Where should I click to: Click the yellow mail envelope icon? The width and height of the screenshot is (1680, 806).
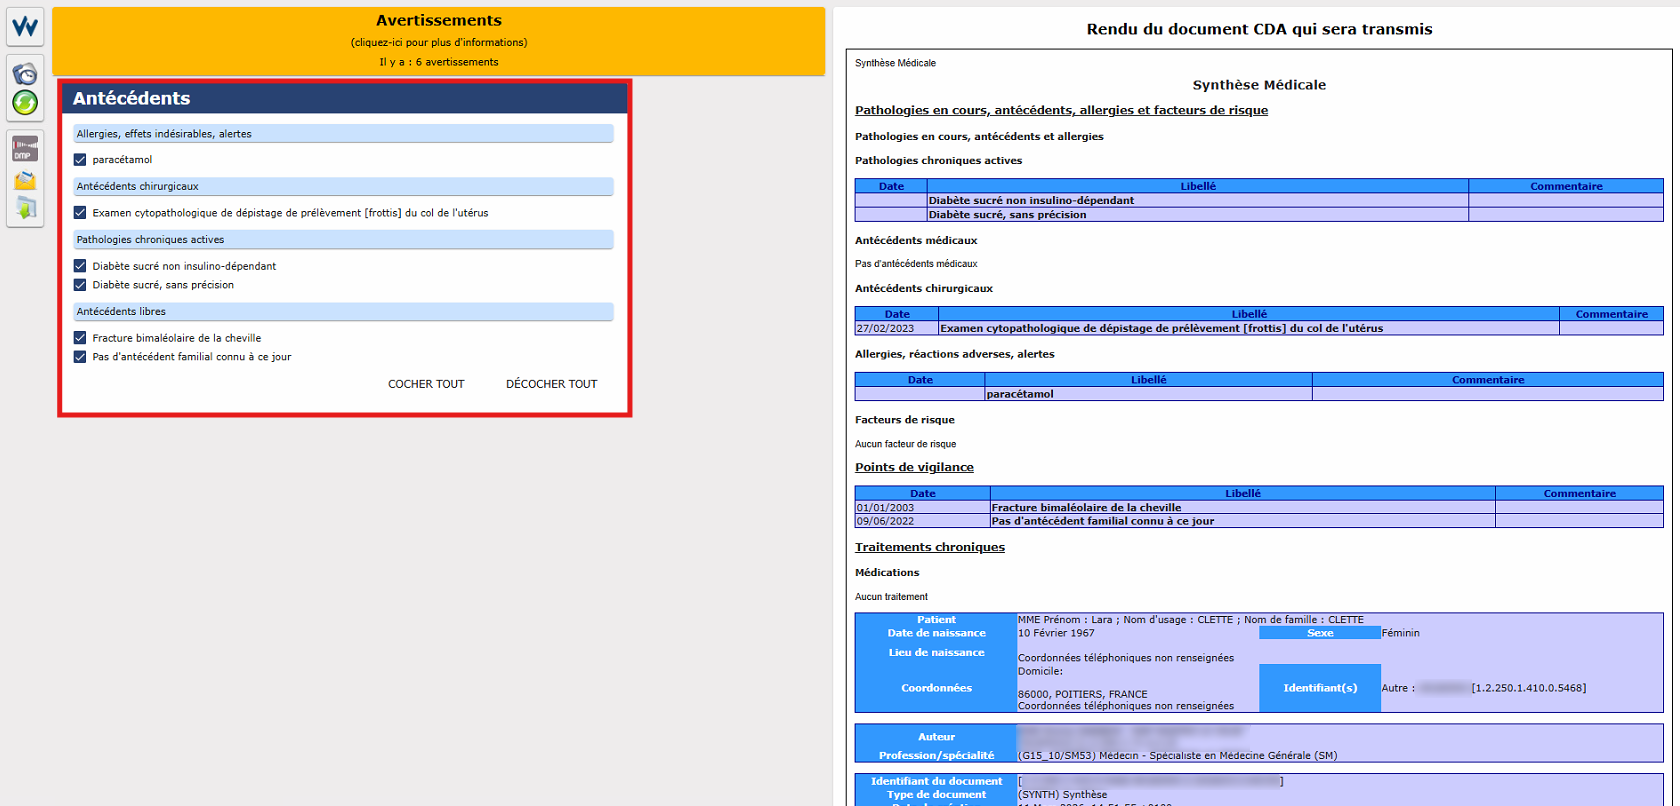tap(25, 180)
